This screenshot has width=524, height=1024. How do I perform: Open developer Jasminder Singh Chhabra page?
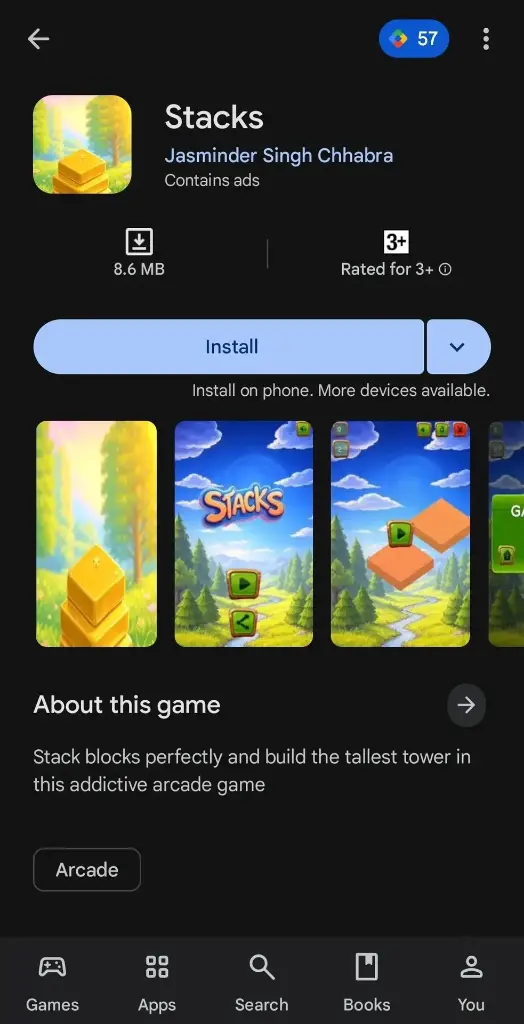[278, 156]
